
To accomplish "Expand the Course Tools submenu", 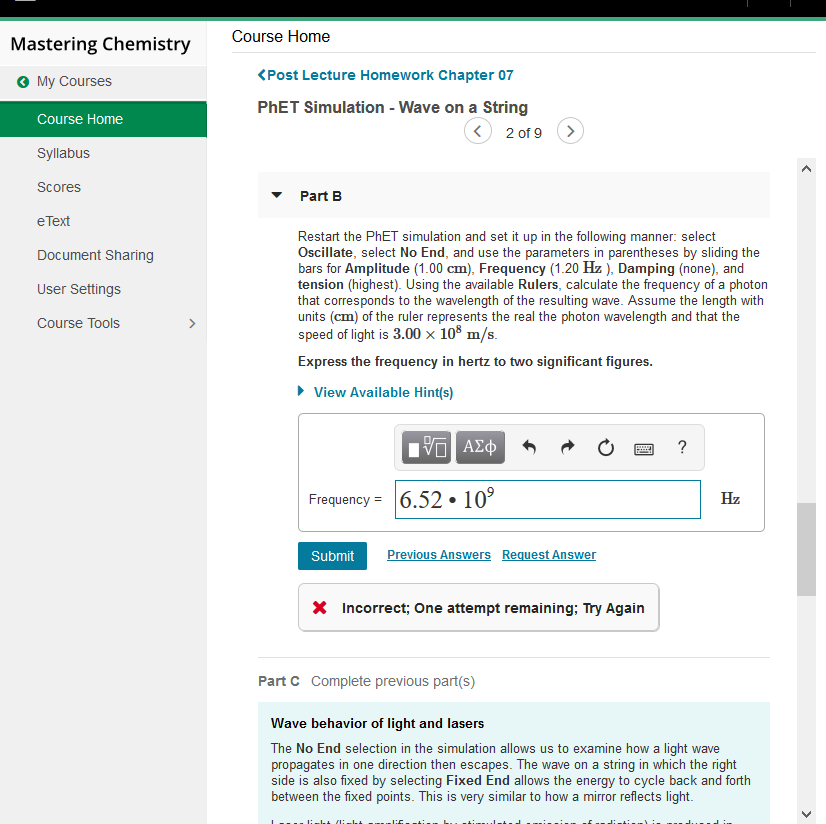I will coord(191,323).
